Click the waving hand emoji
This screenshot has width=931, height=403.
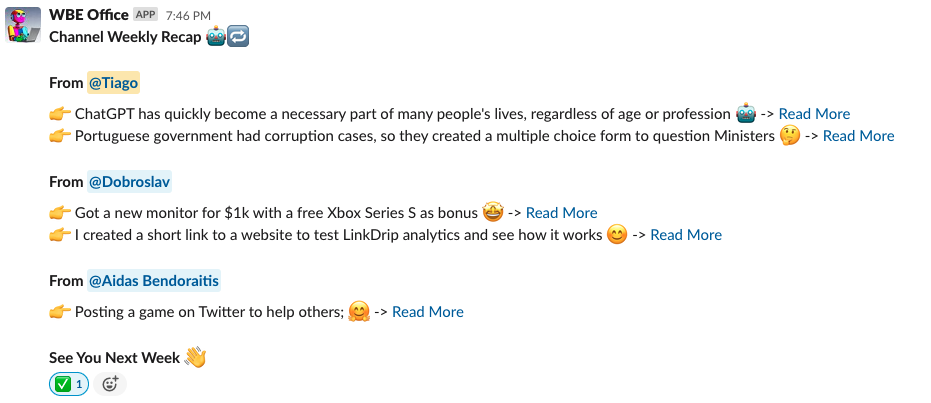click(x=195, y=357)
